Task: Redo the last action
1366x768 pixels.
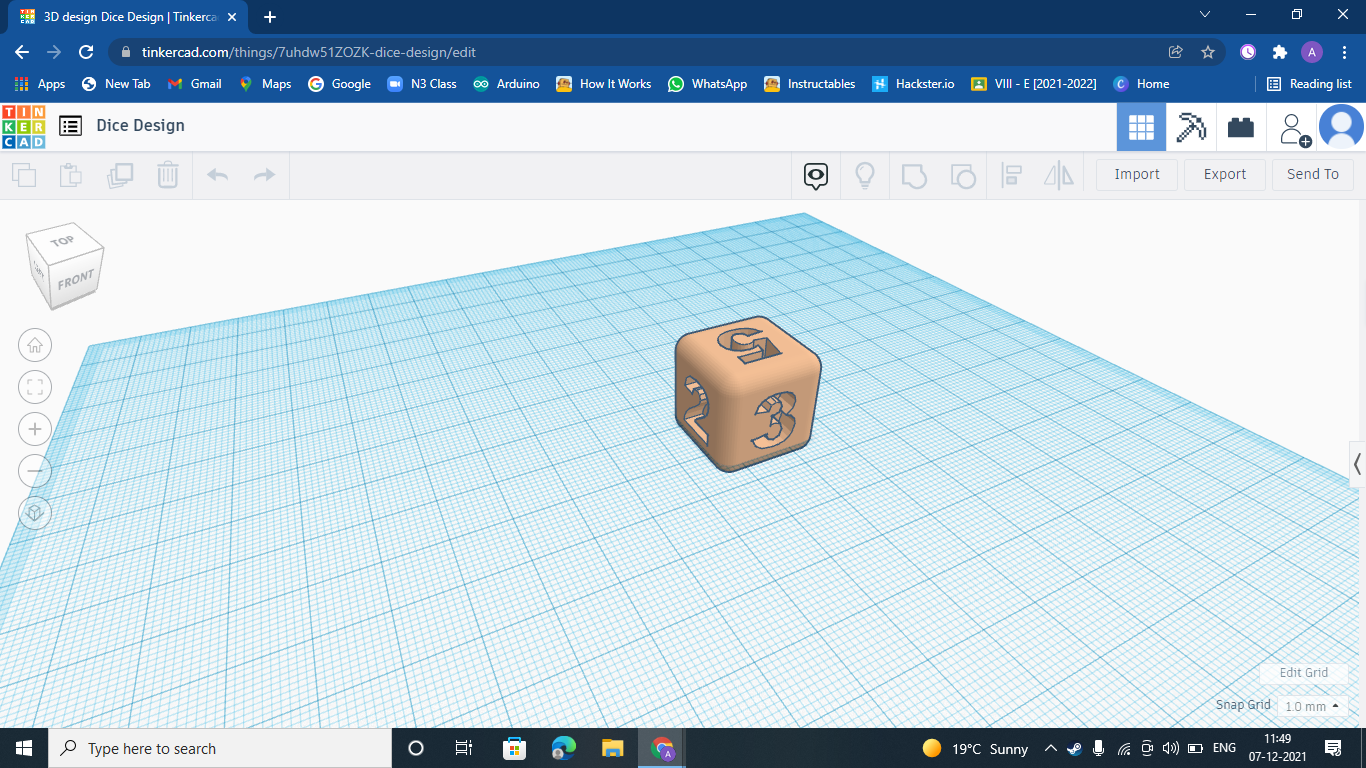Action: point(264,176)
